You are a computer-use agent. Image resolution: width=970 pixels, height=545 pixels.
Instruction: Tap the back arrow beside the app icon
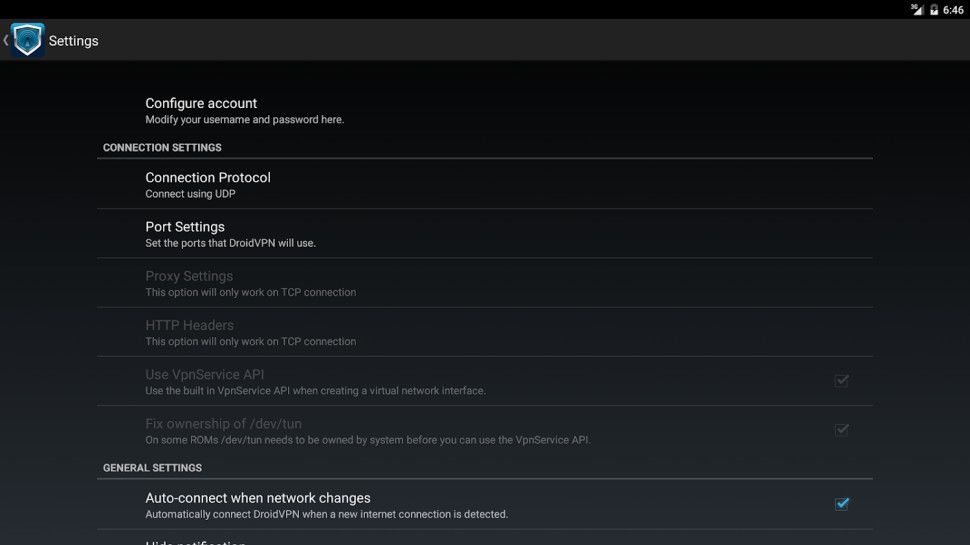click(x=6, y=40)
